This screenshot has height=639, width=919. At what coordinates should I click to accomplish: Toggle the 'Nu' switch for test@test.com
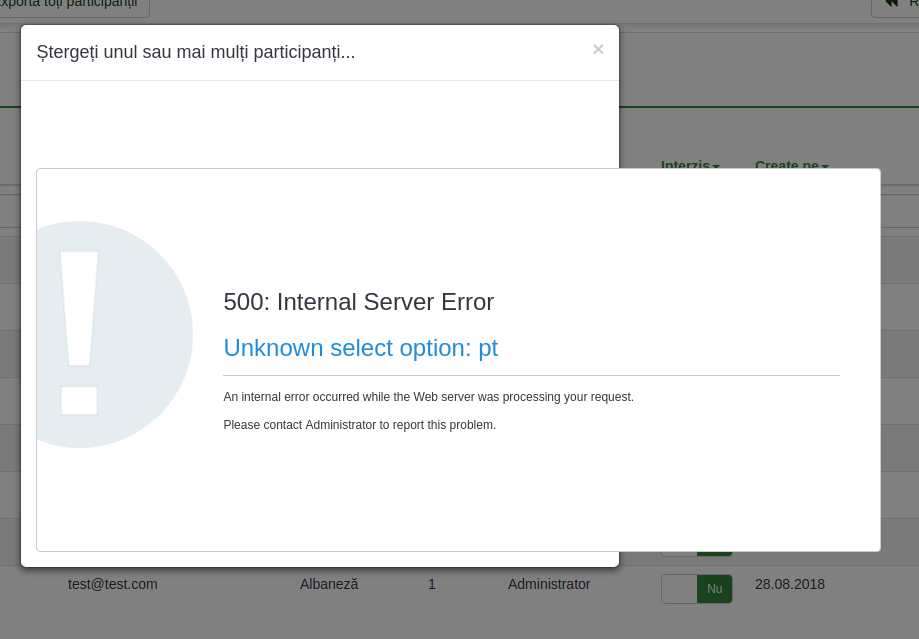tap(696, 589)
